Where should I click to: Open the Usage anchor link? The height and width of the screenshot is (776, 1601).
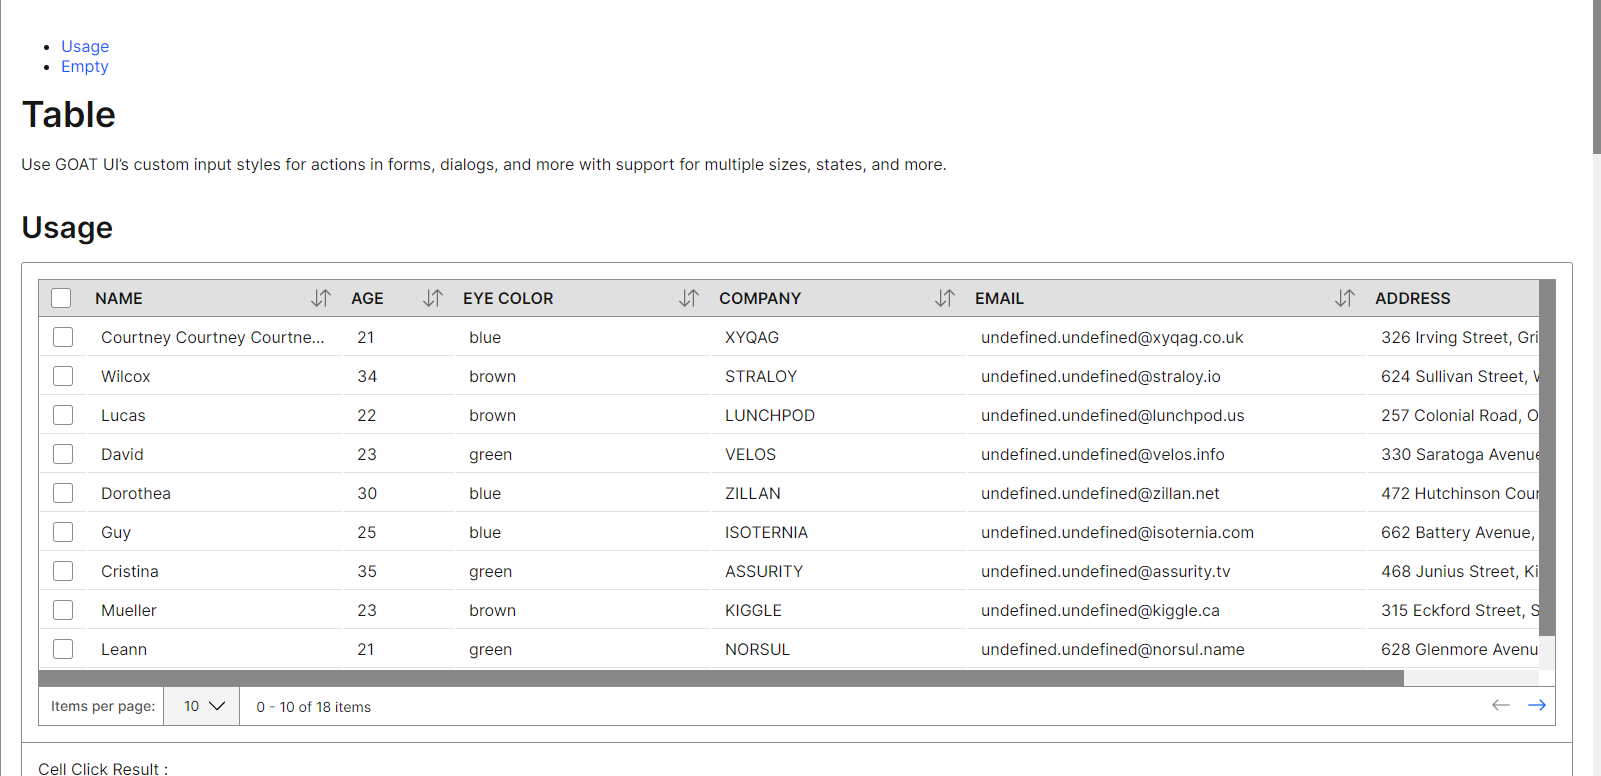click(x=85, y=46)
